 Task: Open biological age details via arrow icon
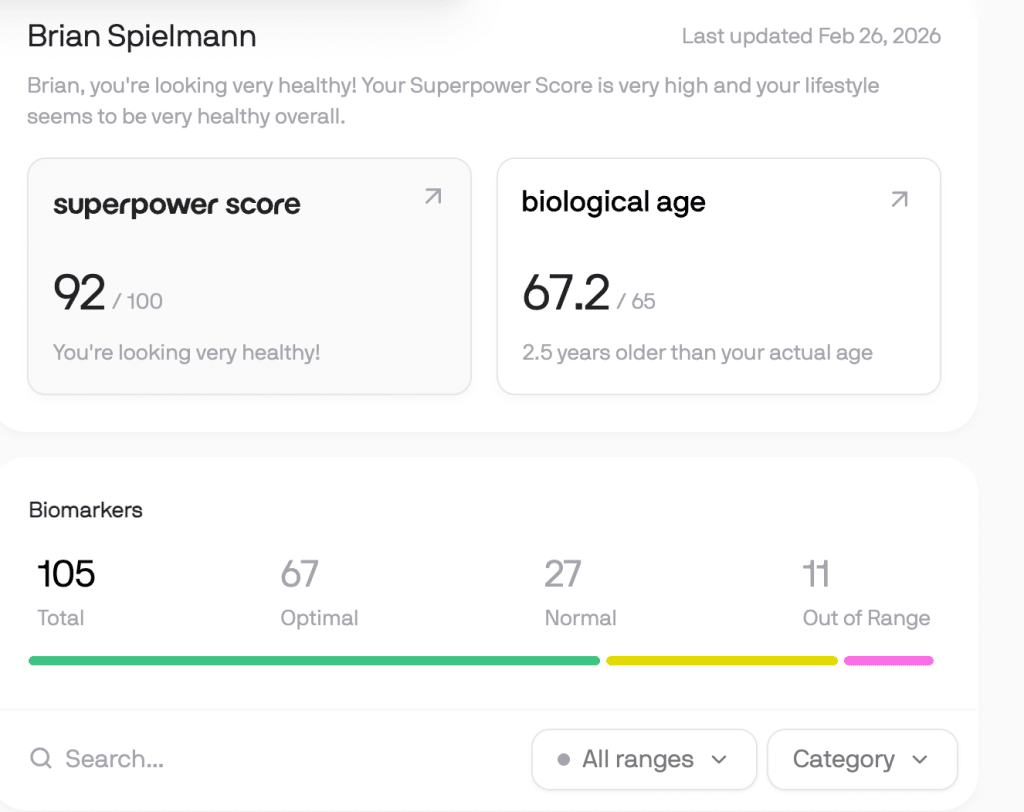click(899, 199)
